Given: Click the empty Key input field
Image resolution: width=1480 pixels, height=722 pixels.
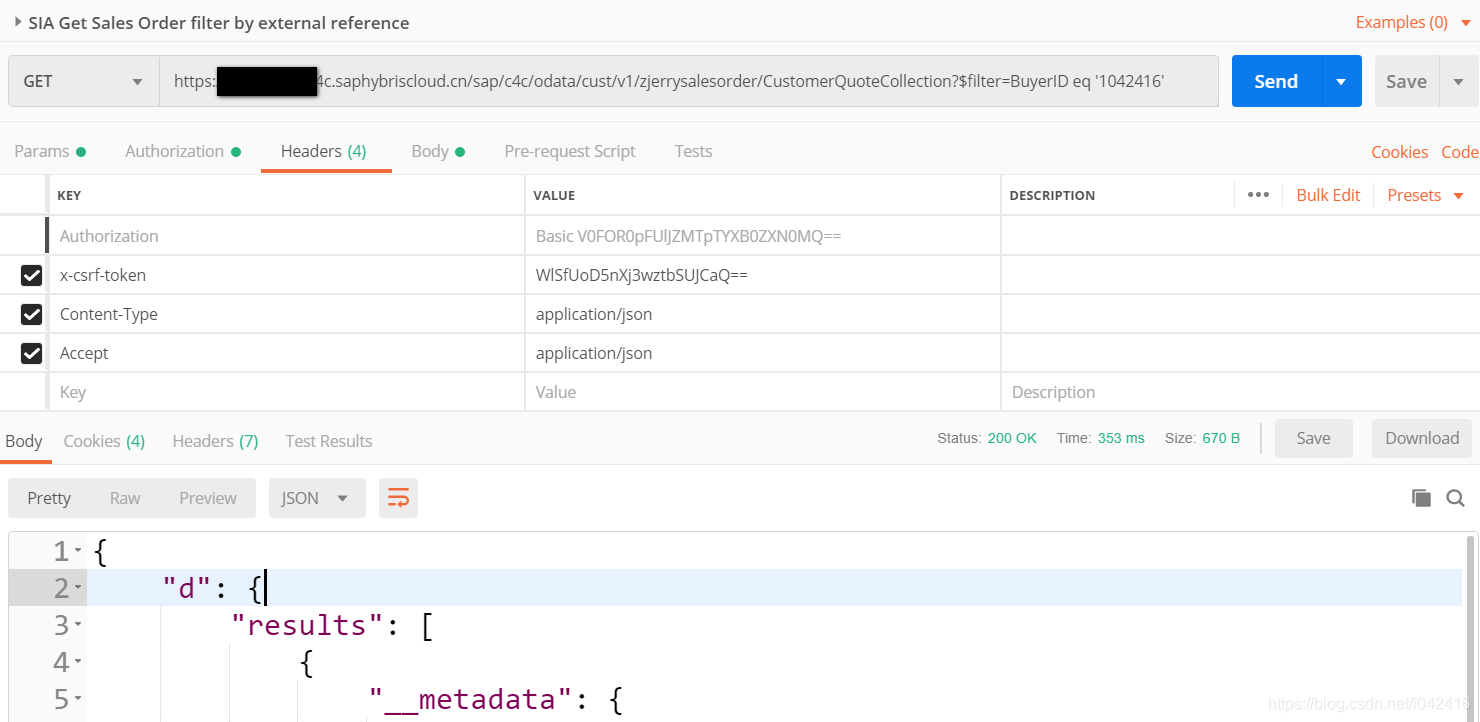Looking at the screenshot, I should 286,392.
